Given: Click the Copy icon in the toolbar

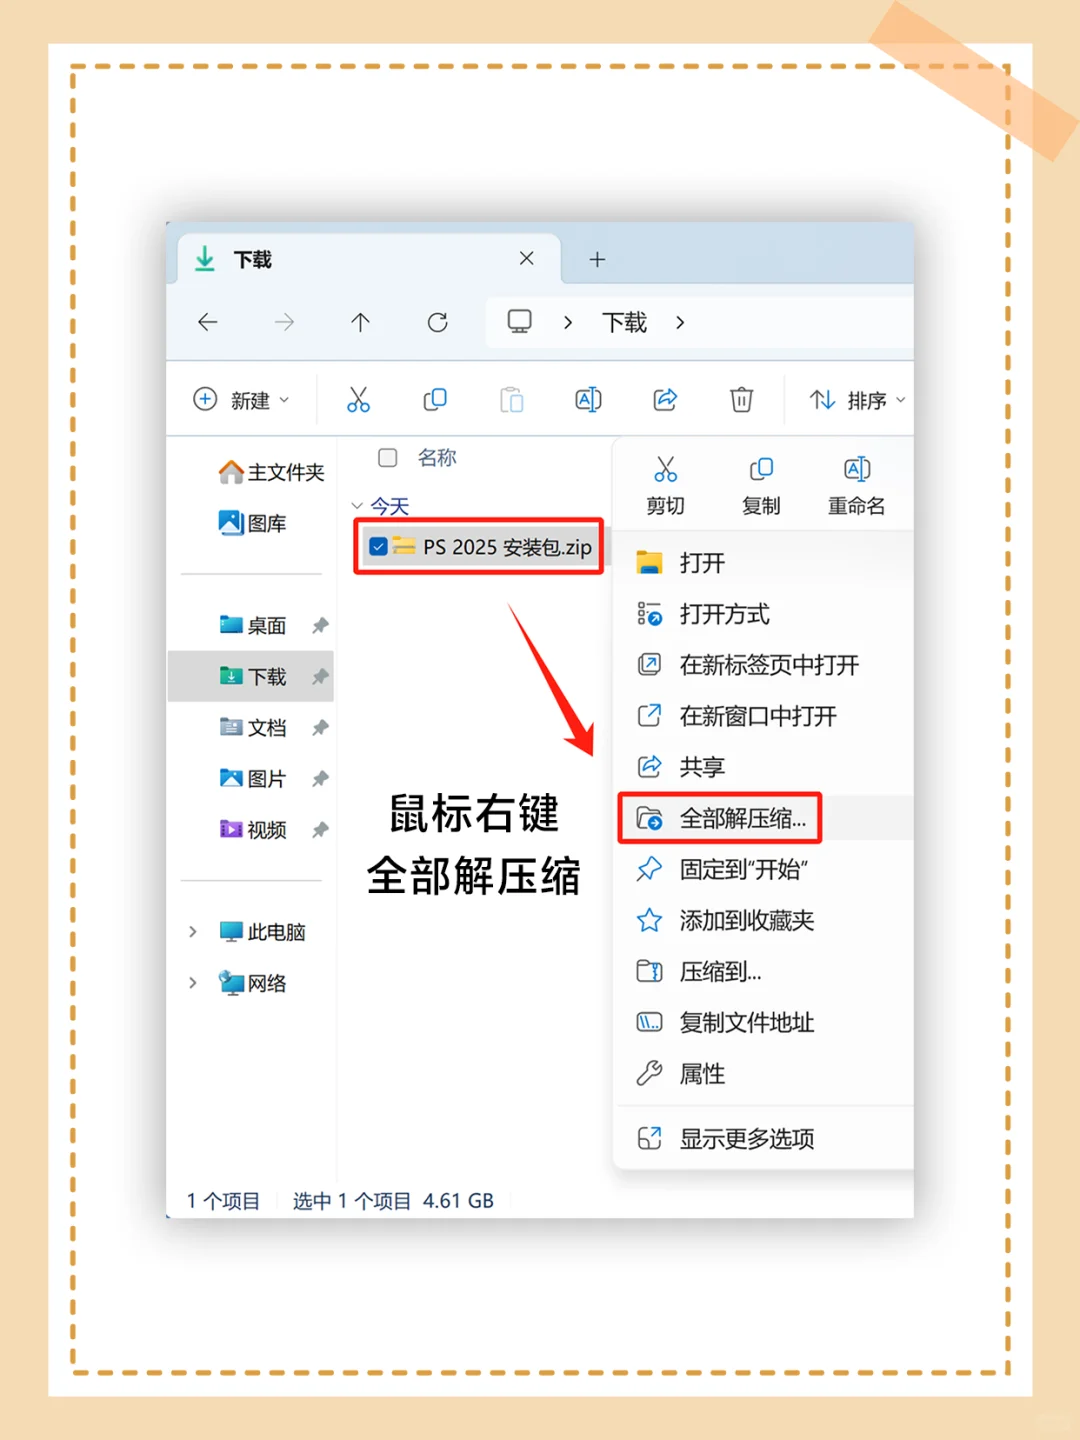Looking at the screenshot, I should pyautogui.click(x=435, y=399).
